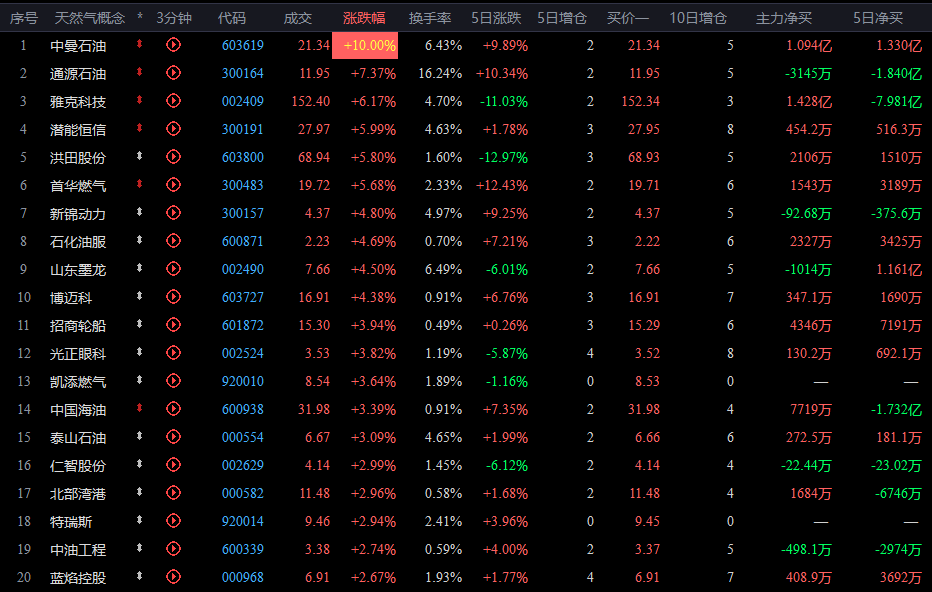Click the play icon in the 首华燃气 row

173,184
